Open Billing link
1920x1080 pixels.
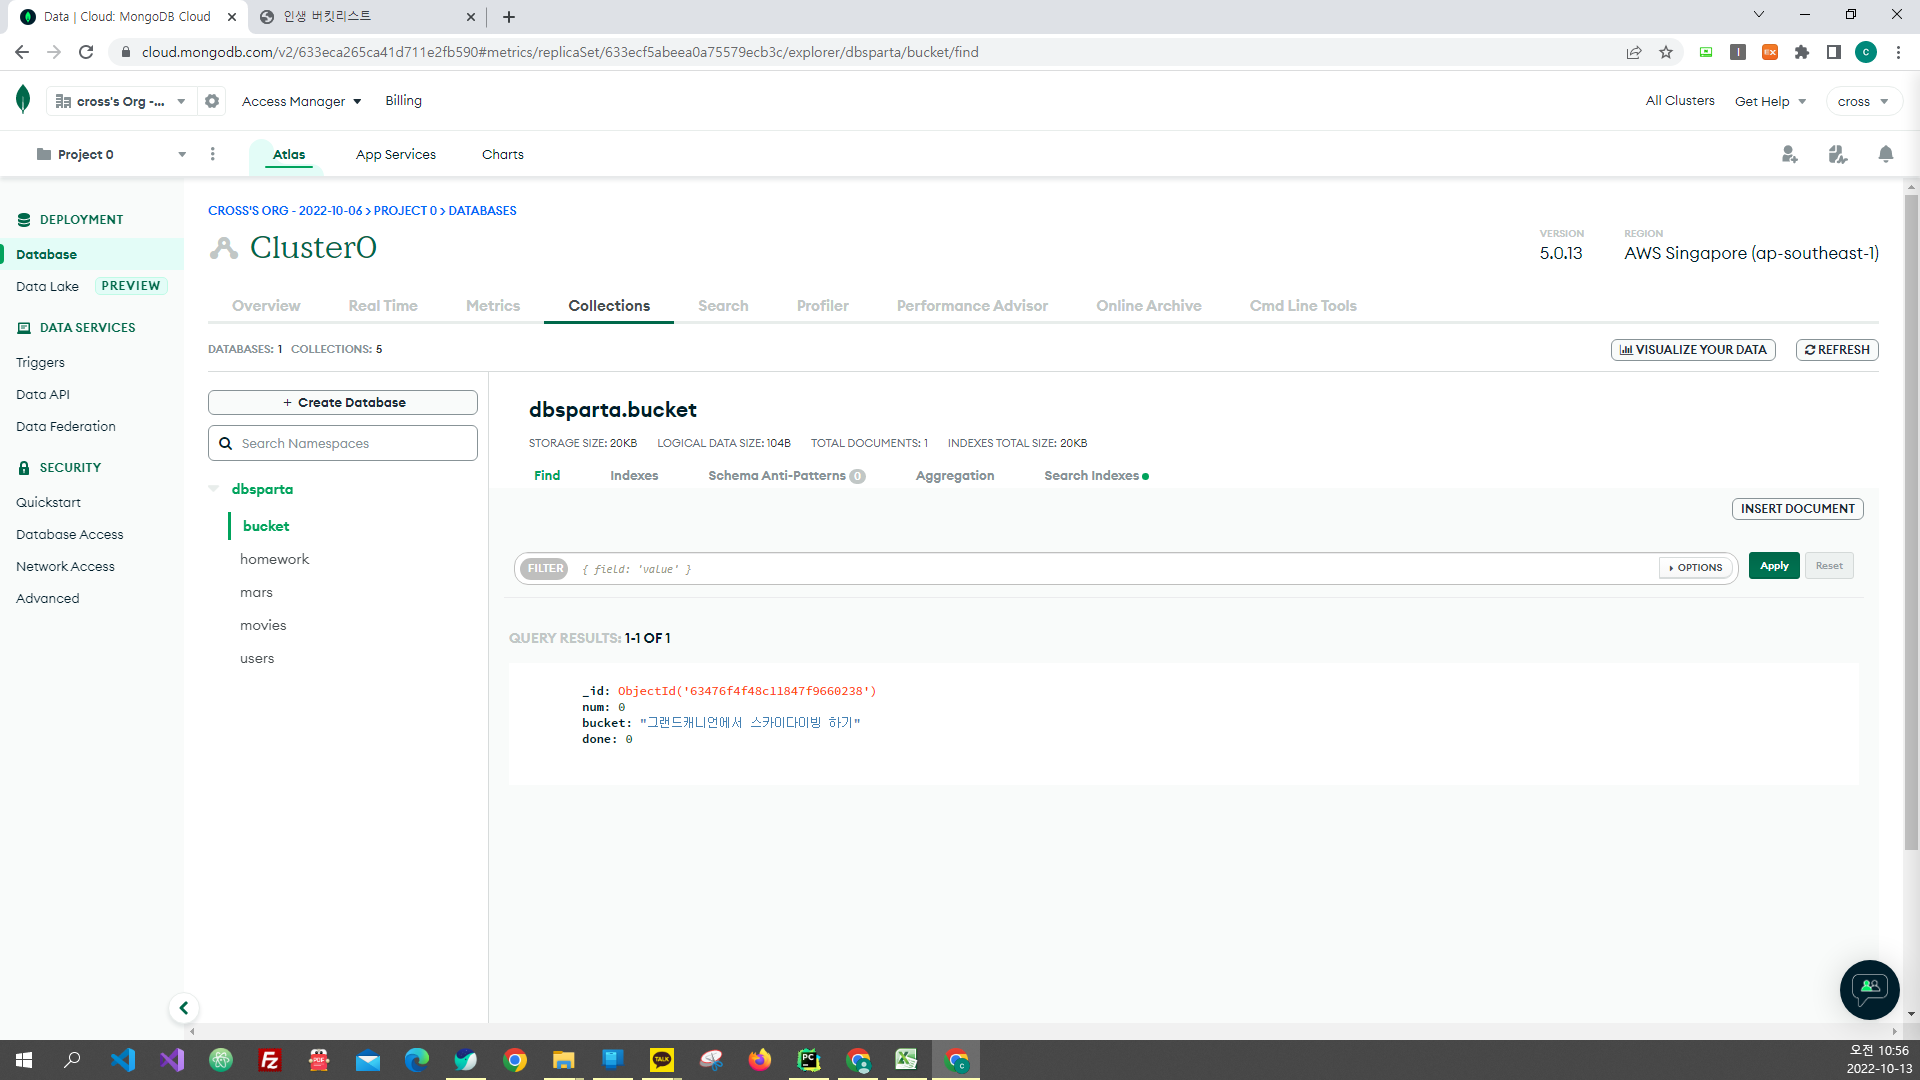tap(403, 101)
